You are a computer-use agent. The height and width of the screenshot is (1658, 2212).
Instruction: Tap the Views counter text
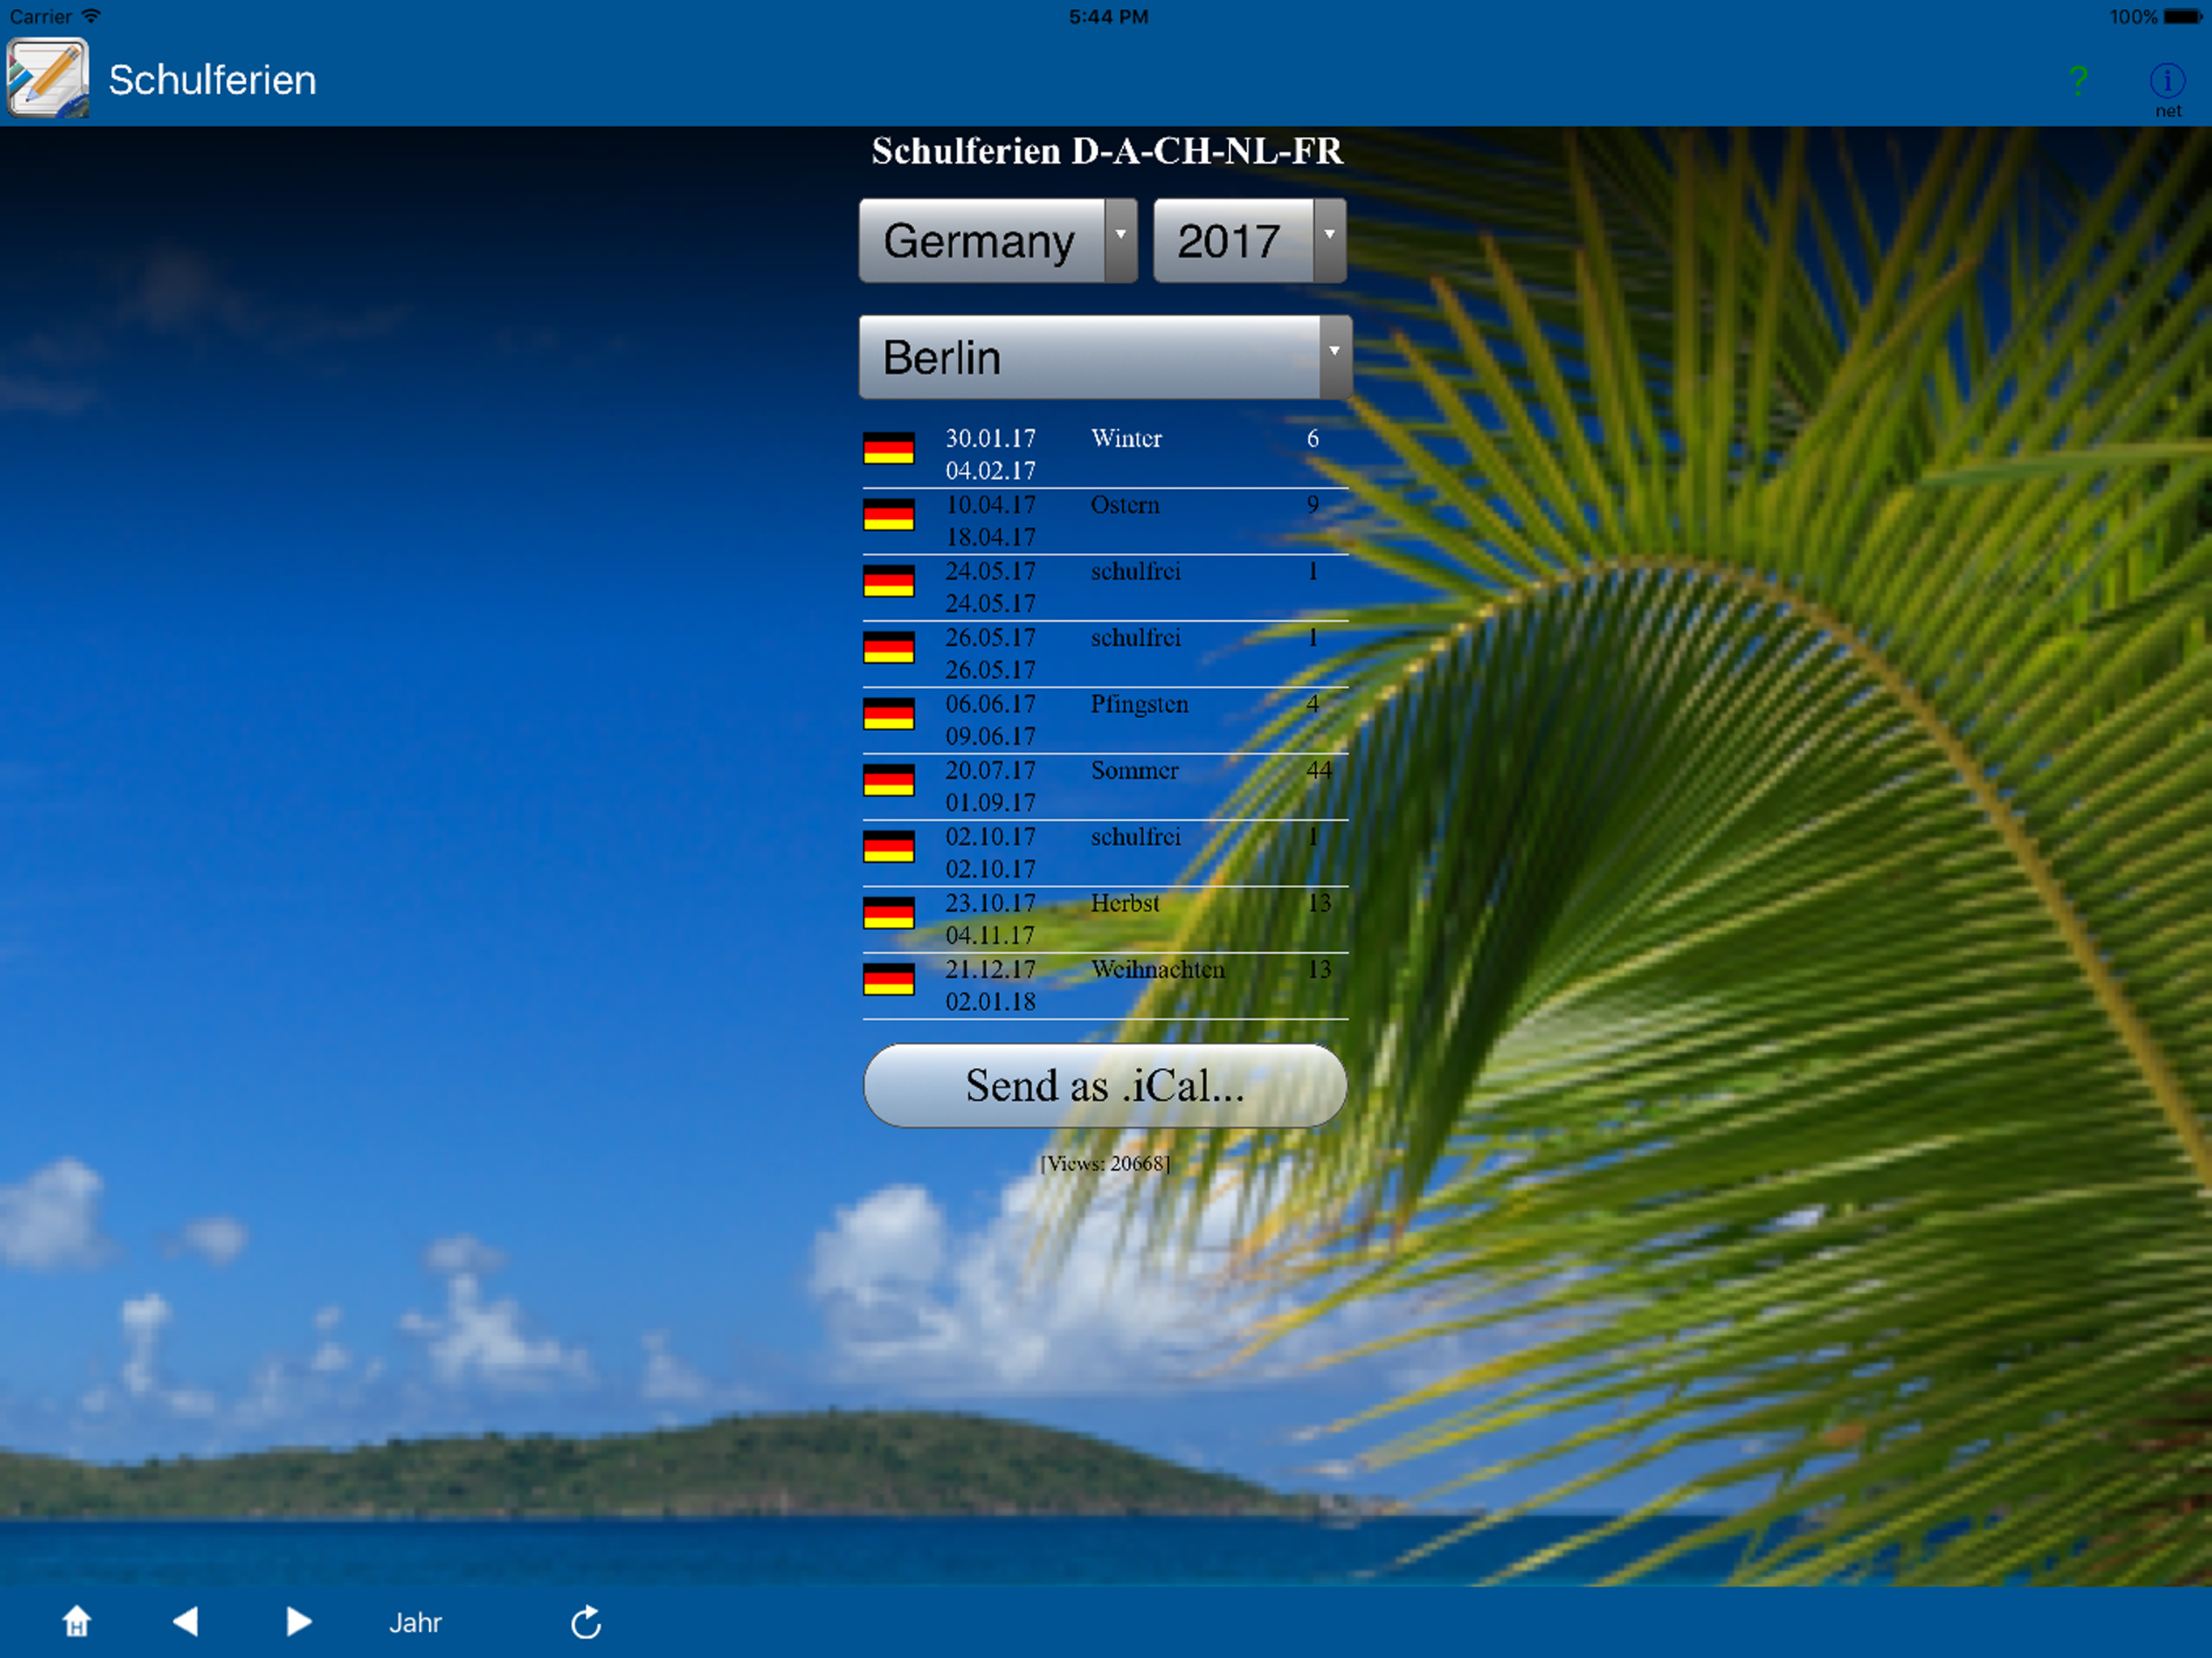(x=1105, y=1163)
